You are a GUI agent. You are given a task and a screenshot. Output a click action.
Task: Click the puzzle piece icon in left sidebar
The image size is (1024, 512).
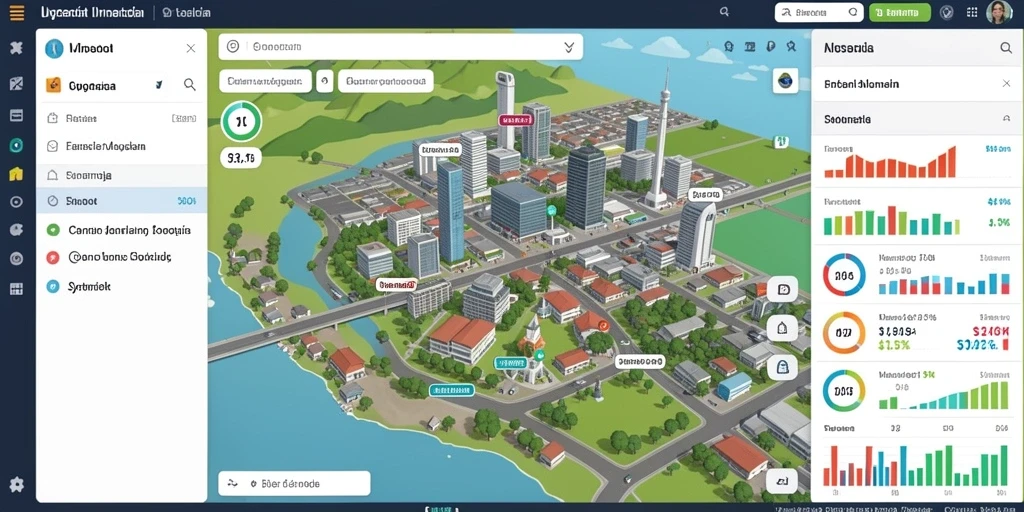coord(16,48)
